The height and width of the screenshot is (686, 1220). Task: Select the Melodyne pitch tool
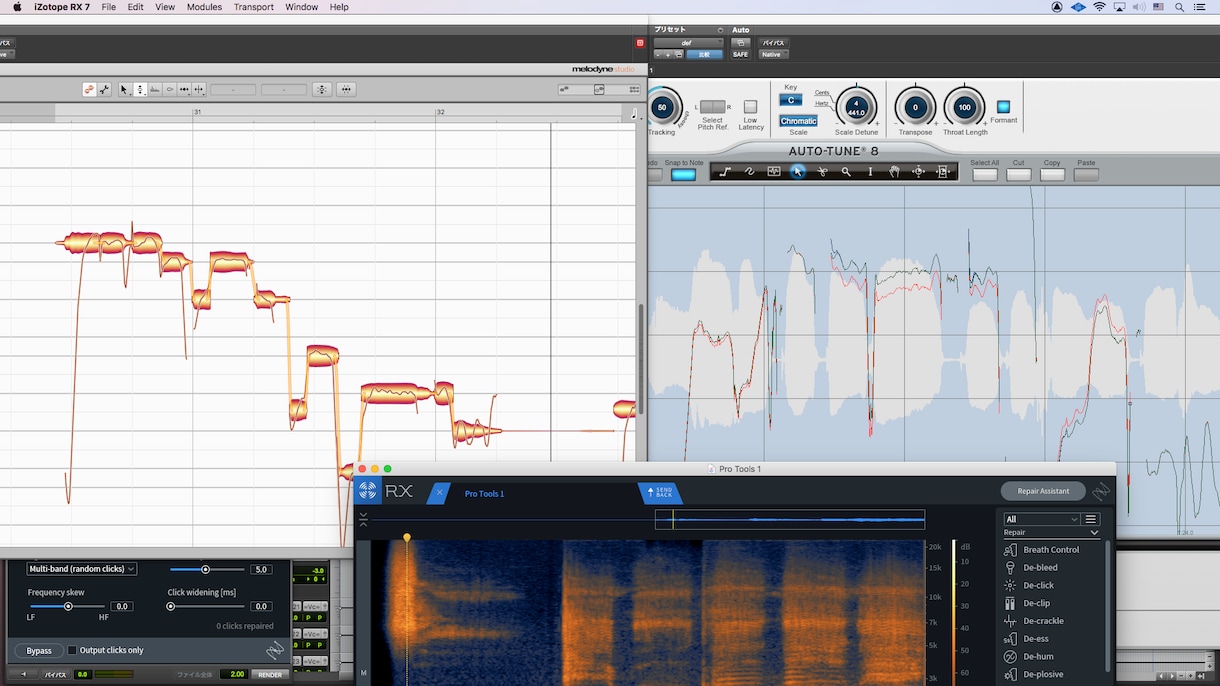point(140,89)
